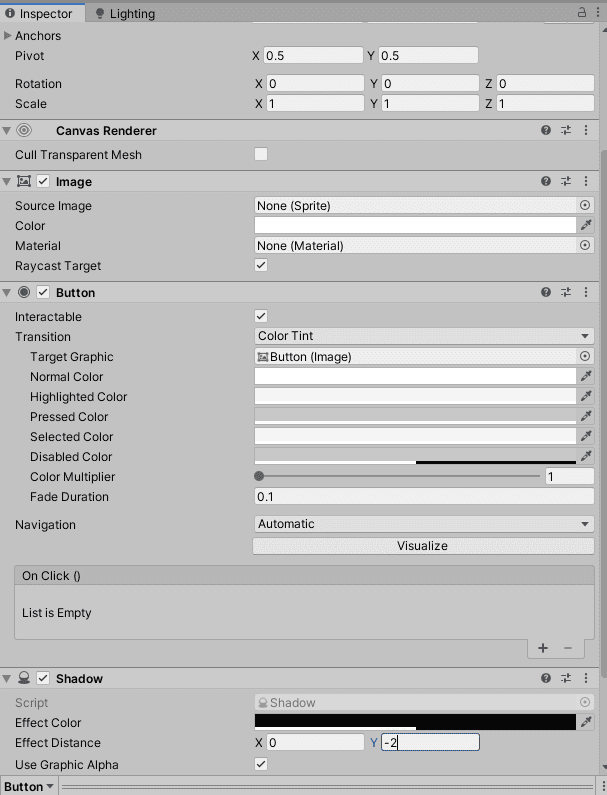This screenshot has width=607, height=795.
Task: Disable the Interactable checkbox
Action: click(261, 316)
